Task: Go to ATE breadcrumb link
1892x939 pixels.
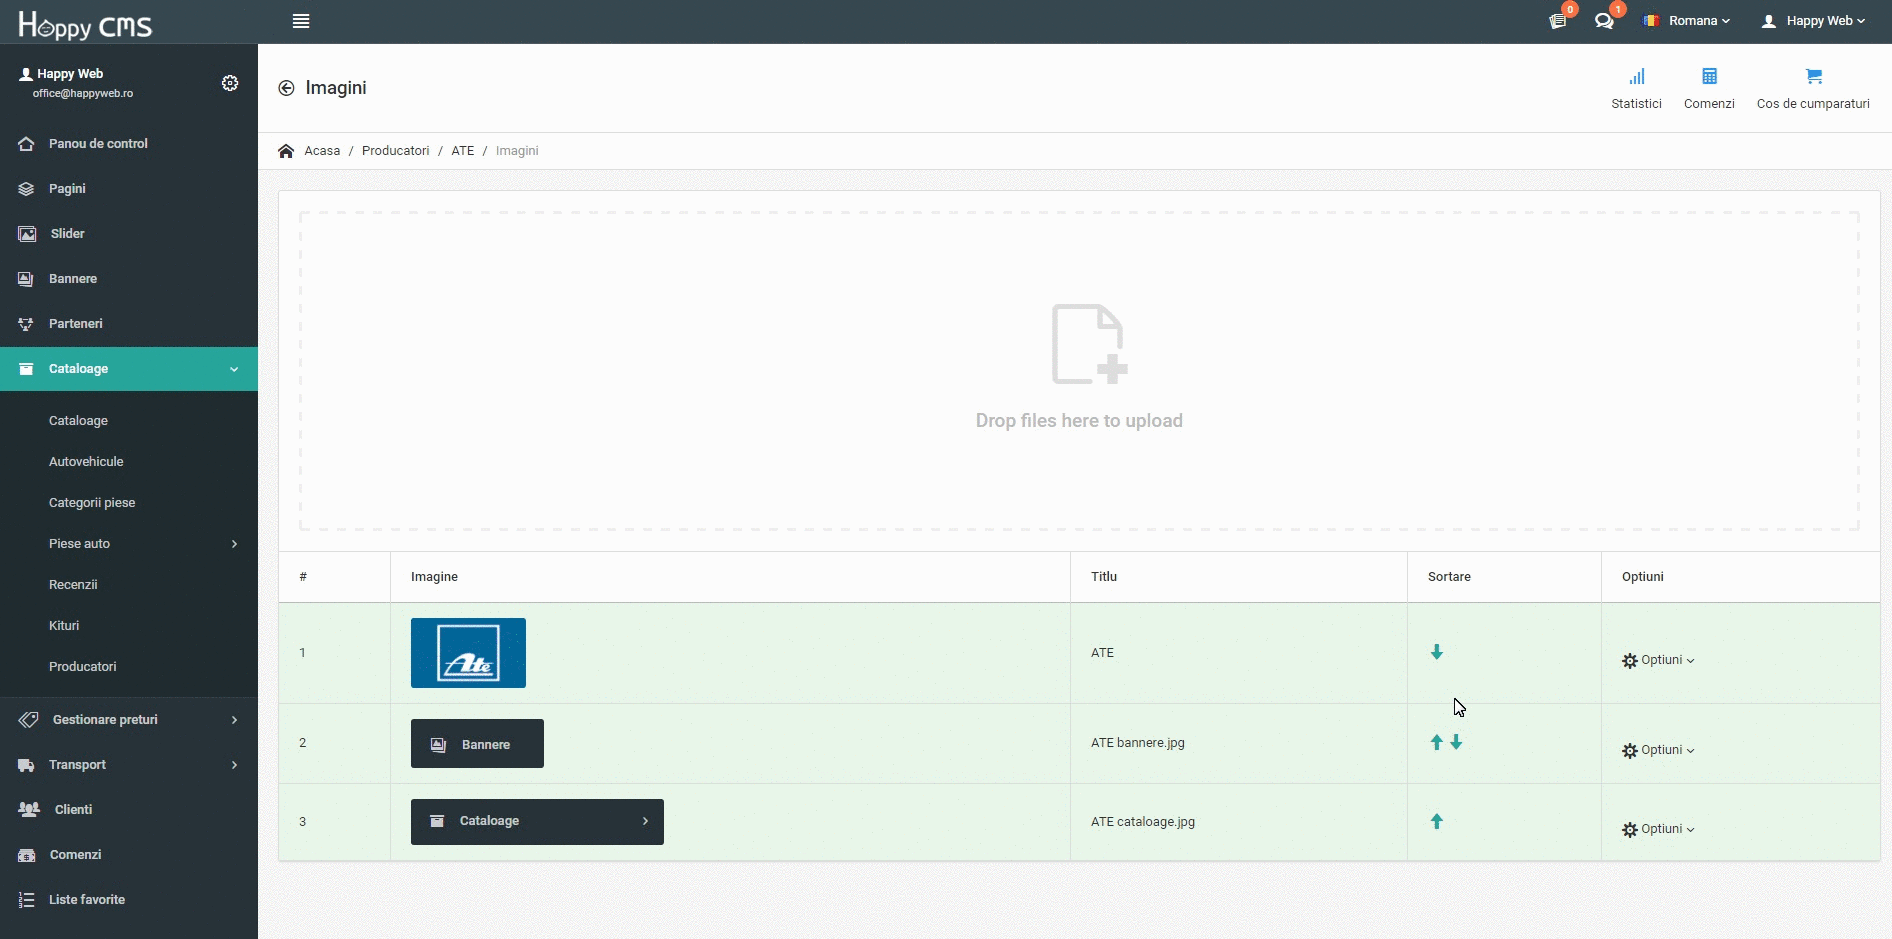Action: (462, 151)
